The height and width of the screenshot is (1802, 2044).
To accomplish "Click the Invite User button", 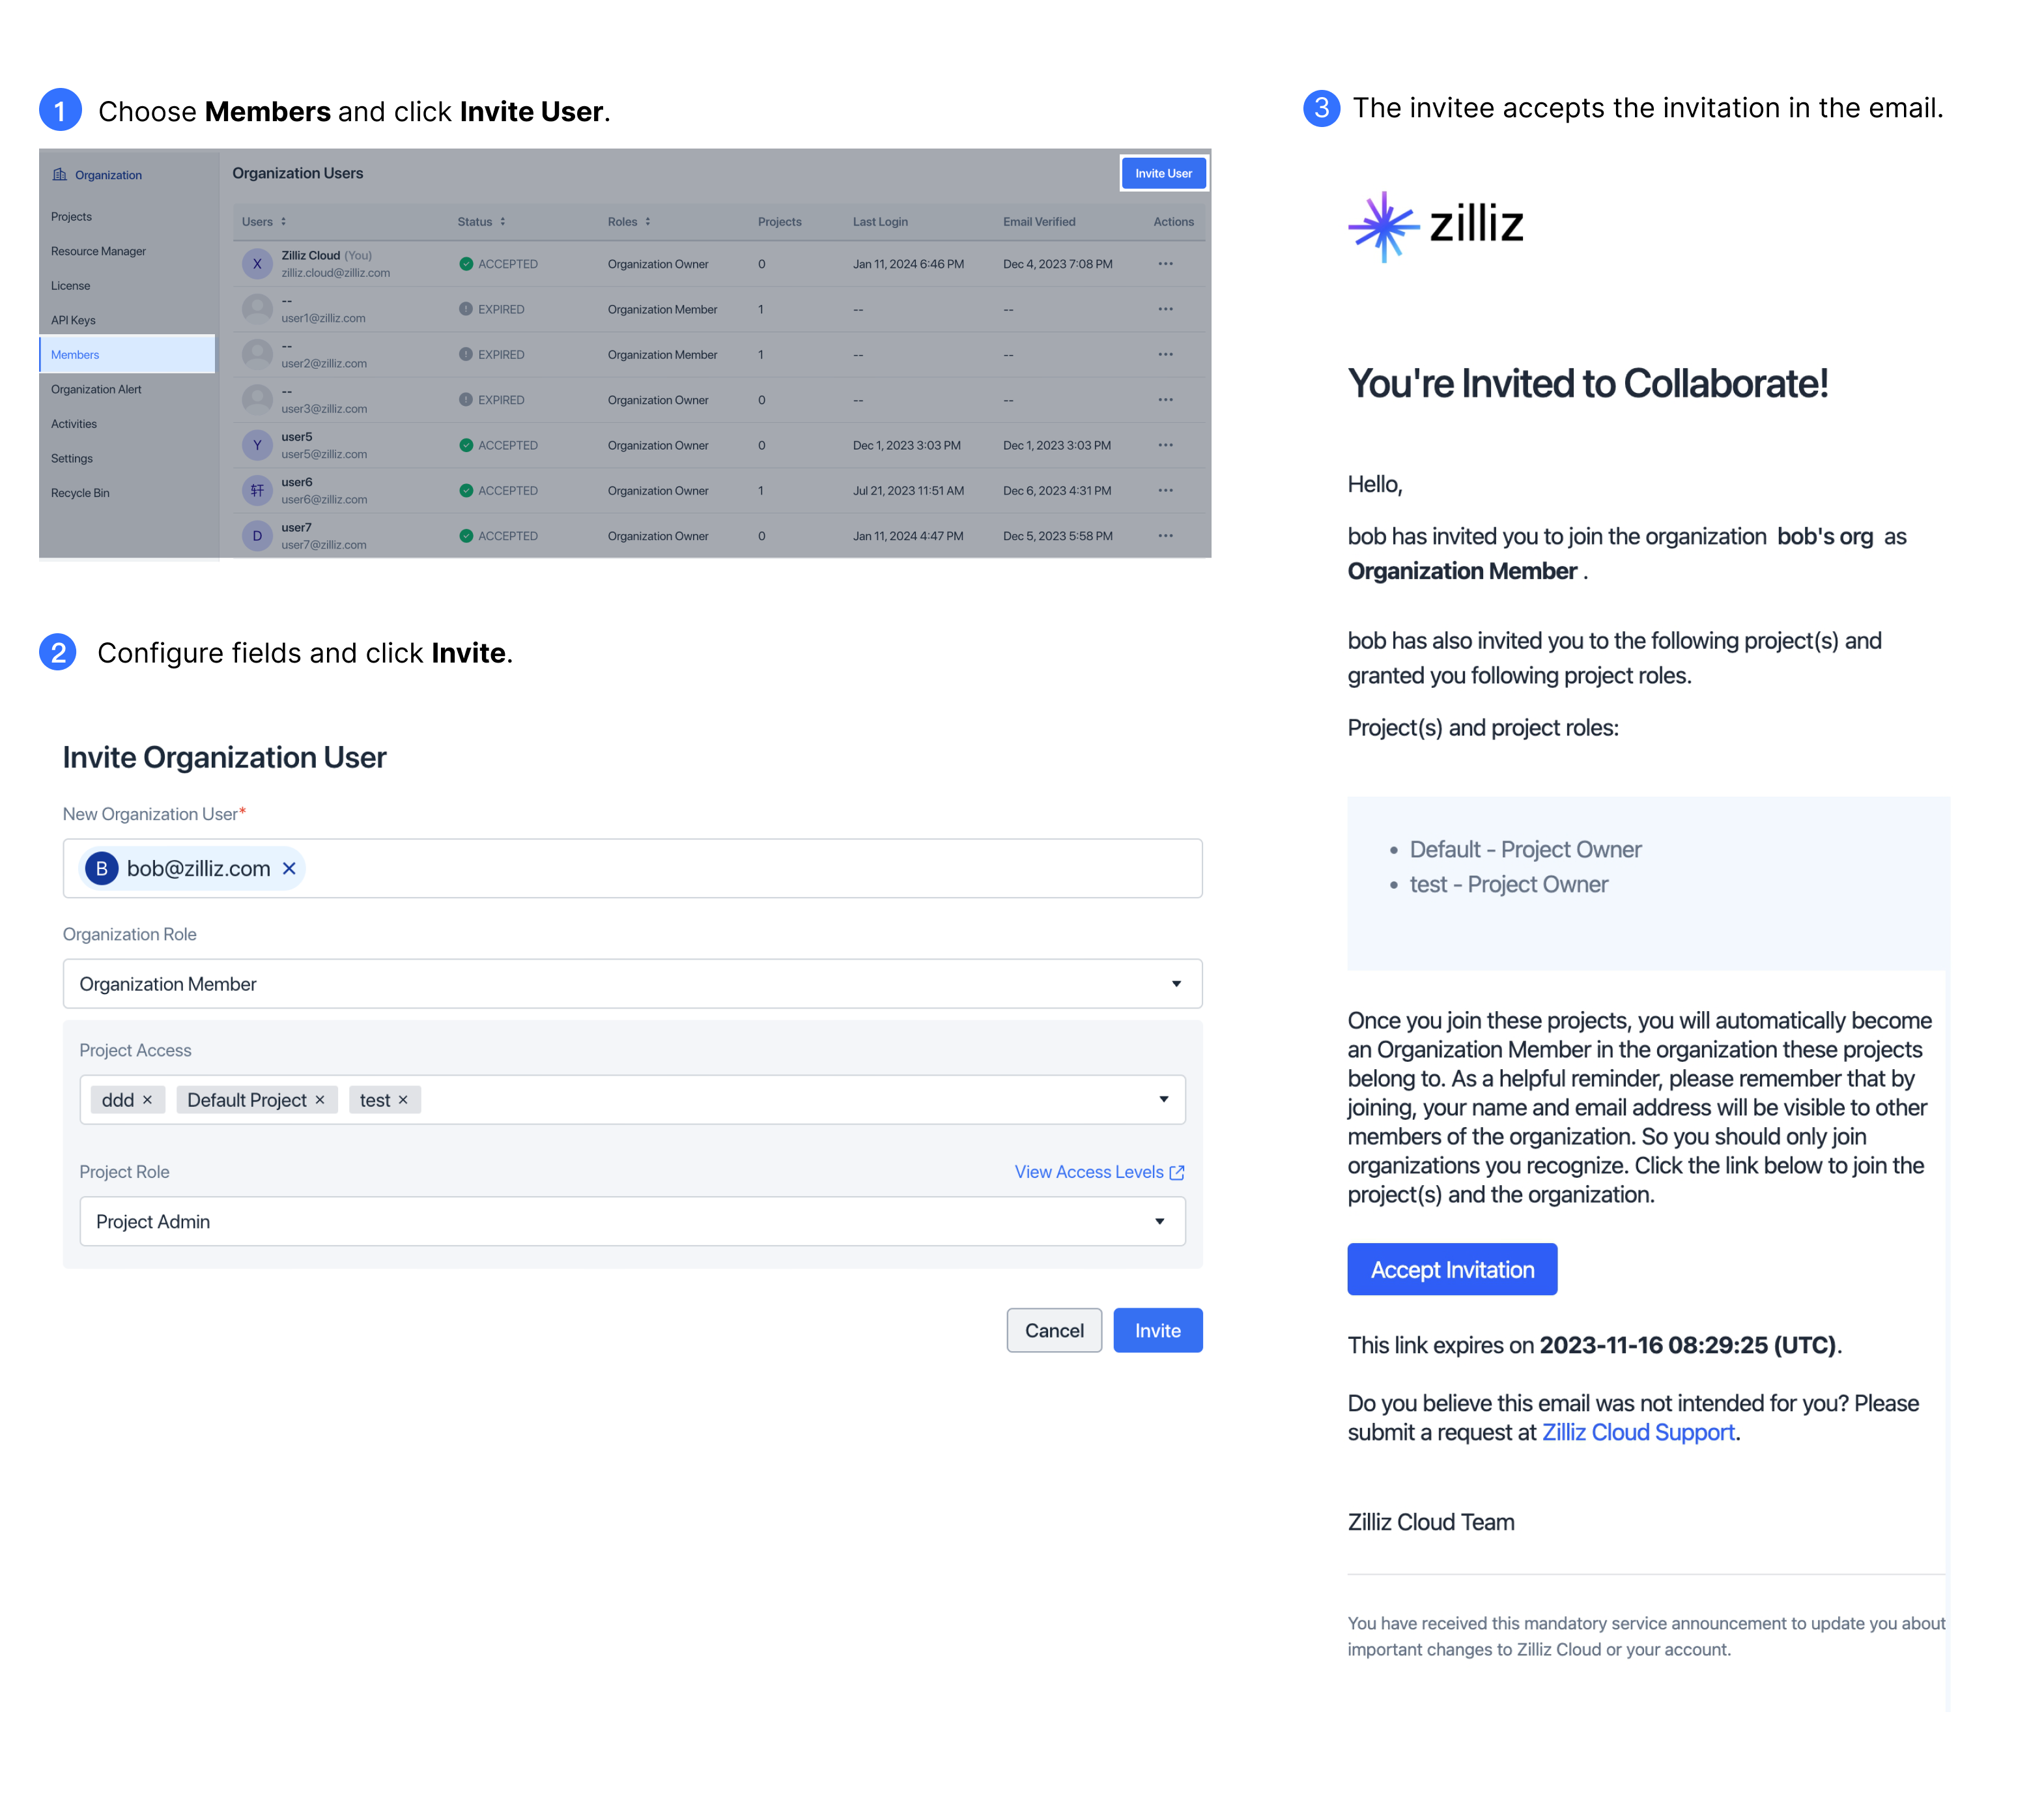I will click(x=1163, y=174).
